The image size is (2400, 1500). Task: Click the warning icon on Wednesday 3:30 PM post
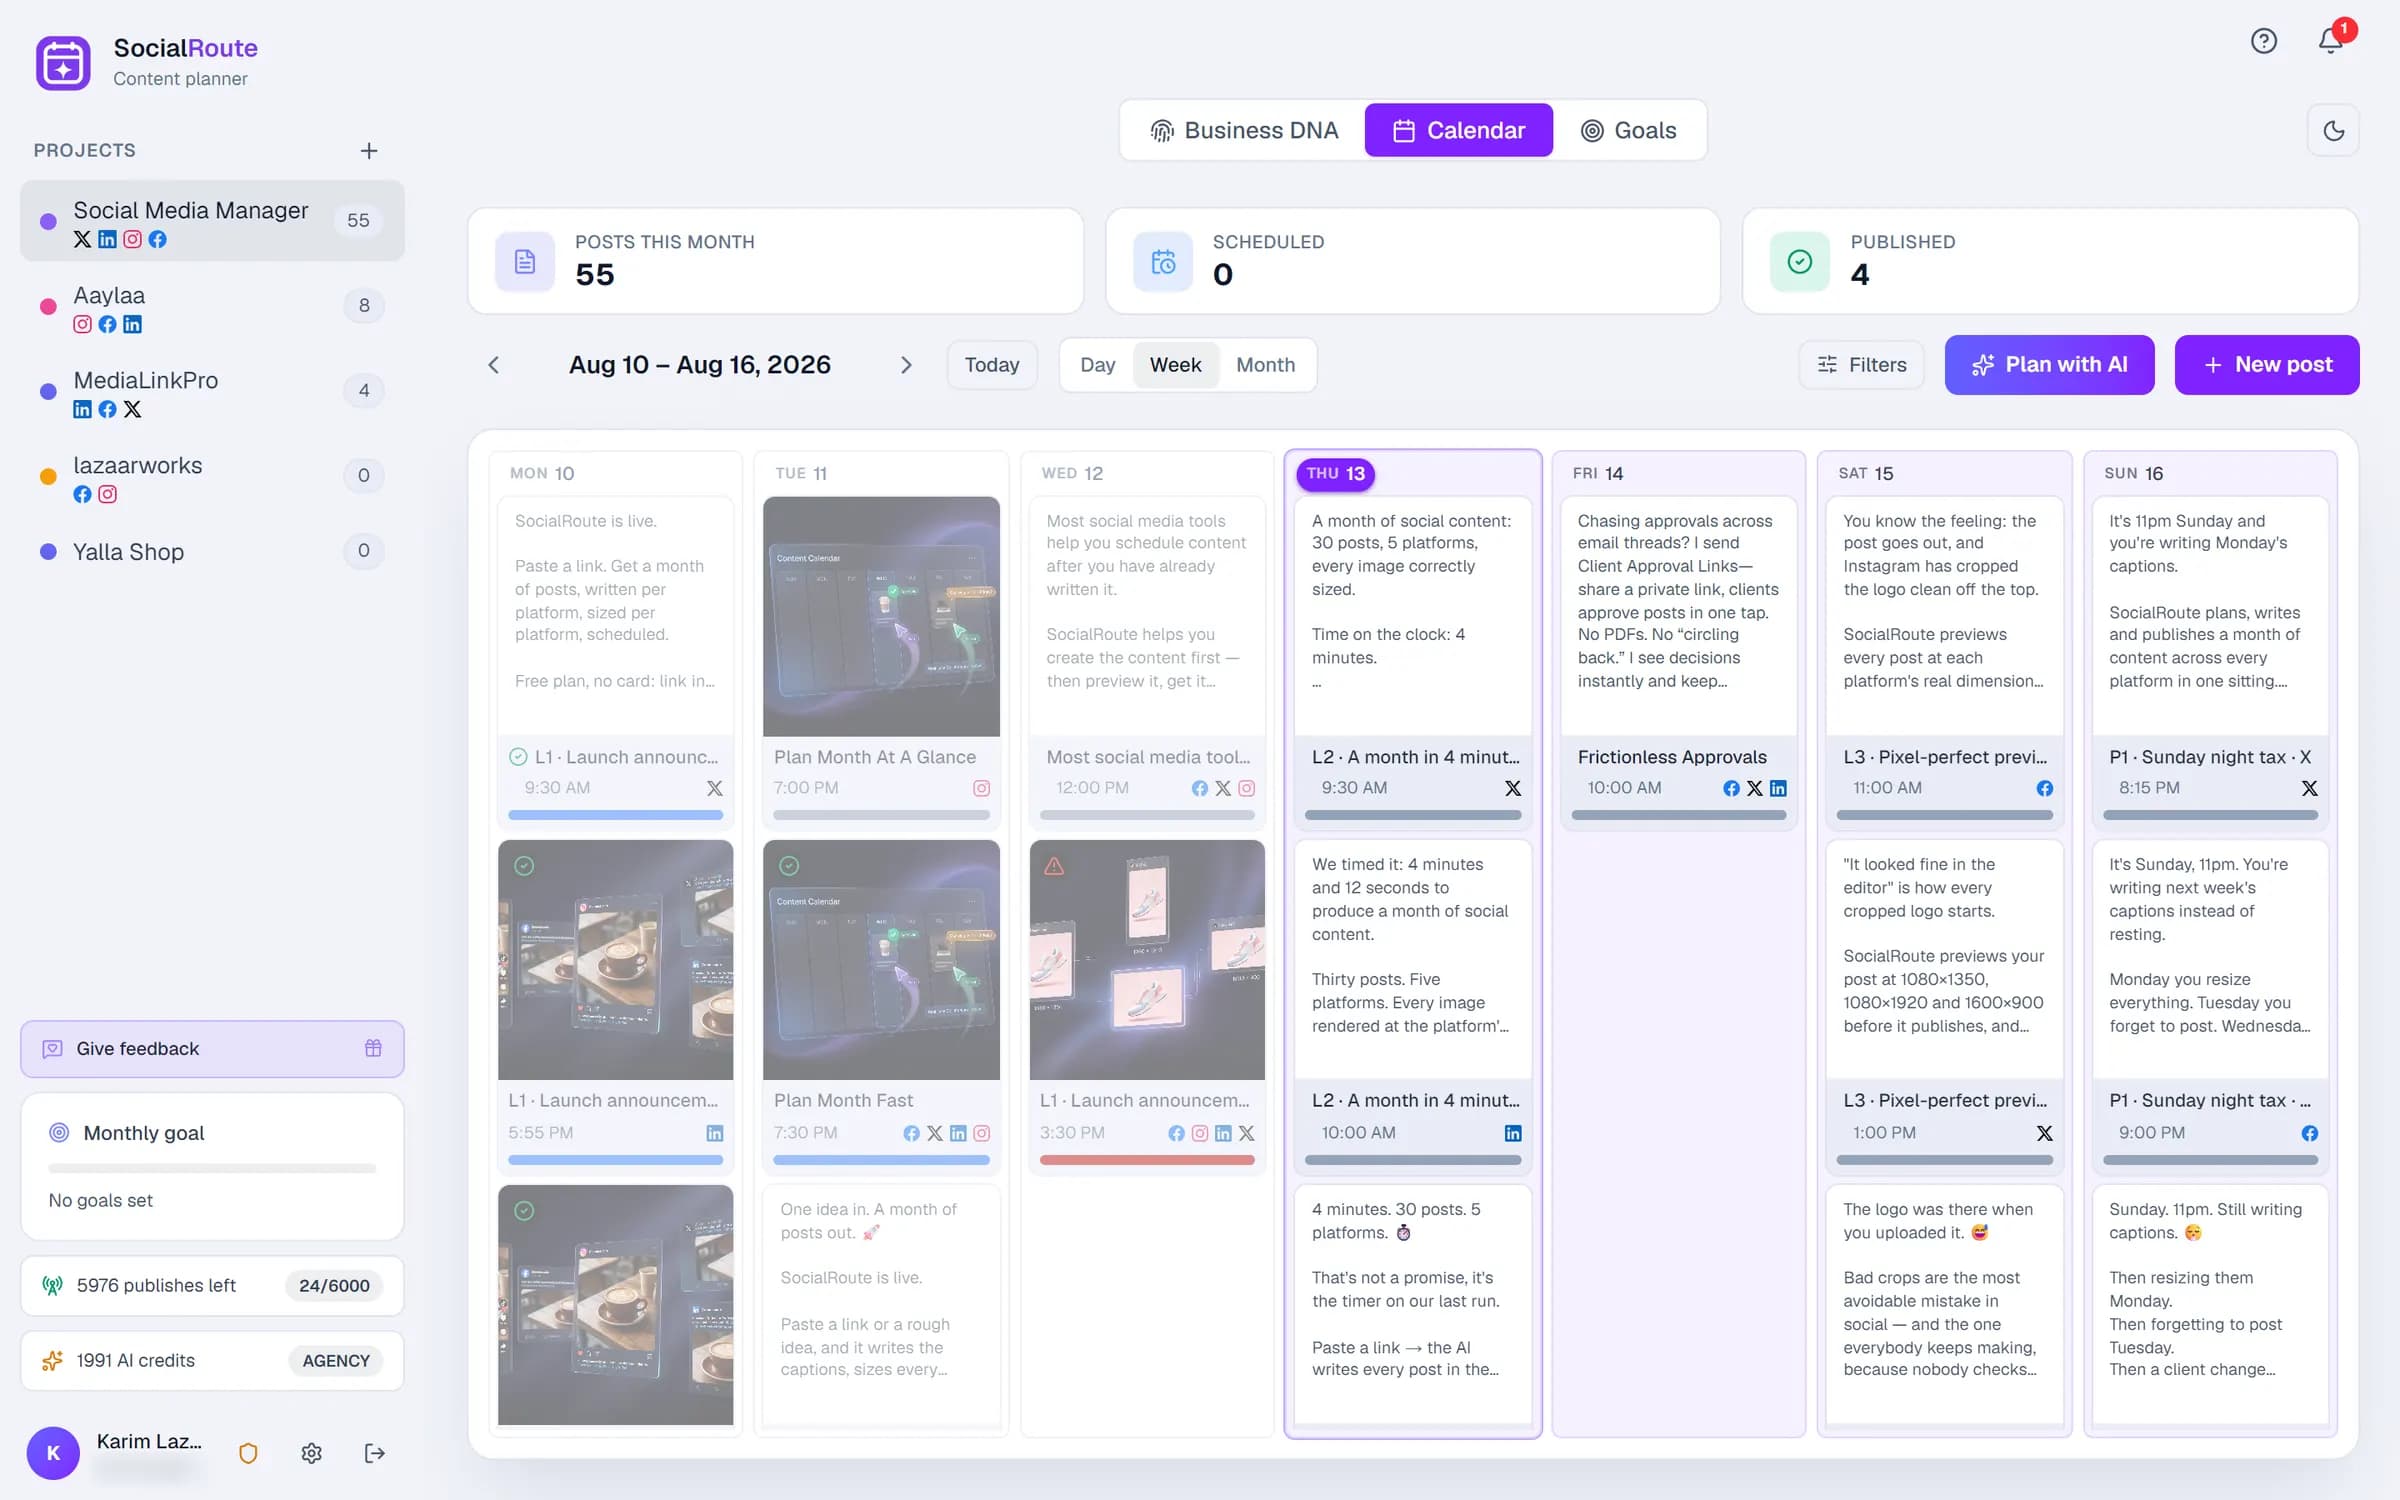pos(1054,866)
